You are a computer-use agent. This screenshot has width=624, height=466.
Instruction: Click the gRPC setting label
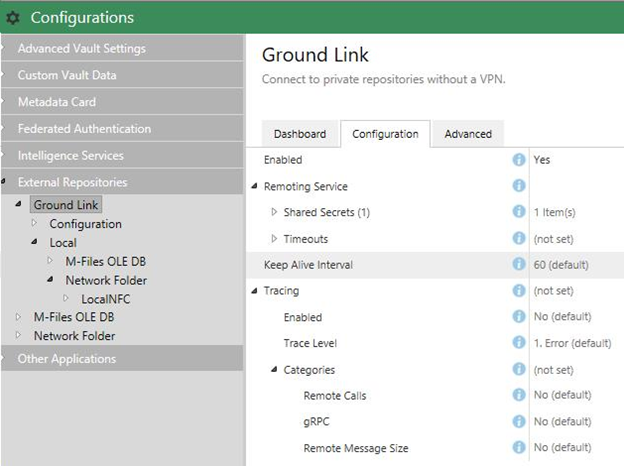click(316, 421)
